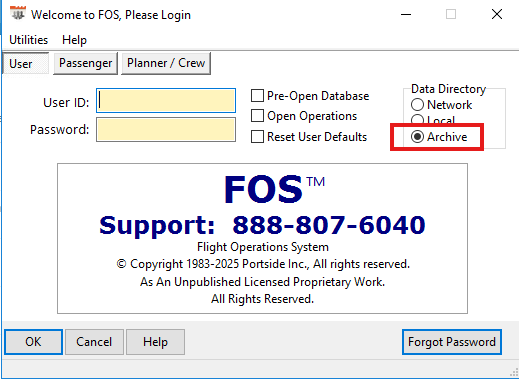Click the OK button to log in
Screen dimensions: 519x379
(33, 342)
